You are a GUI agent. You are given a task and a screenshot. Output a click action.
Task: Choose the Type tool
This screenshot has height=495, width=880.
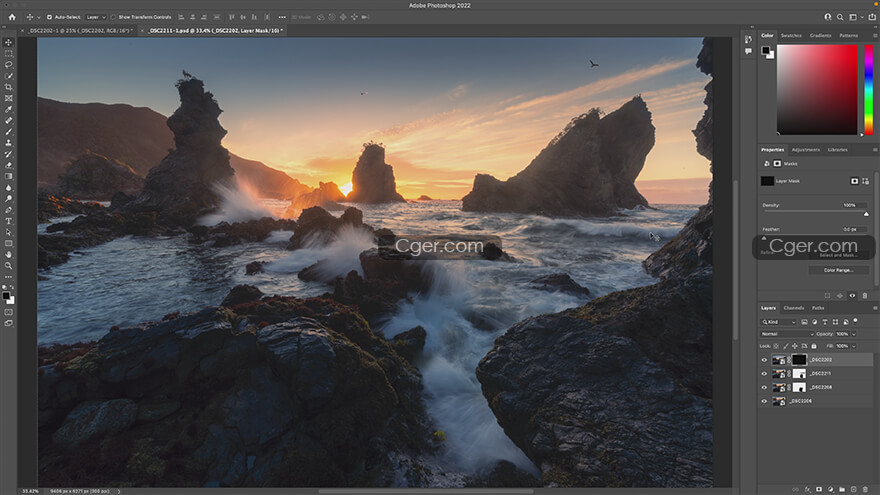tap(9, 221)
